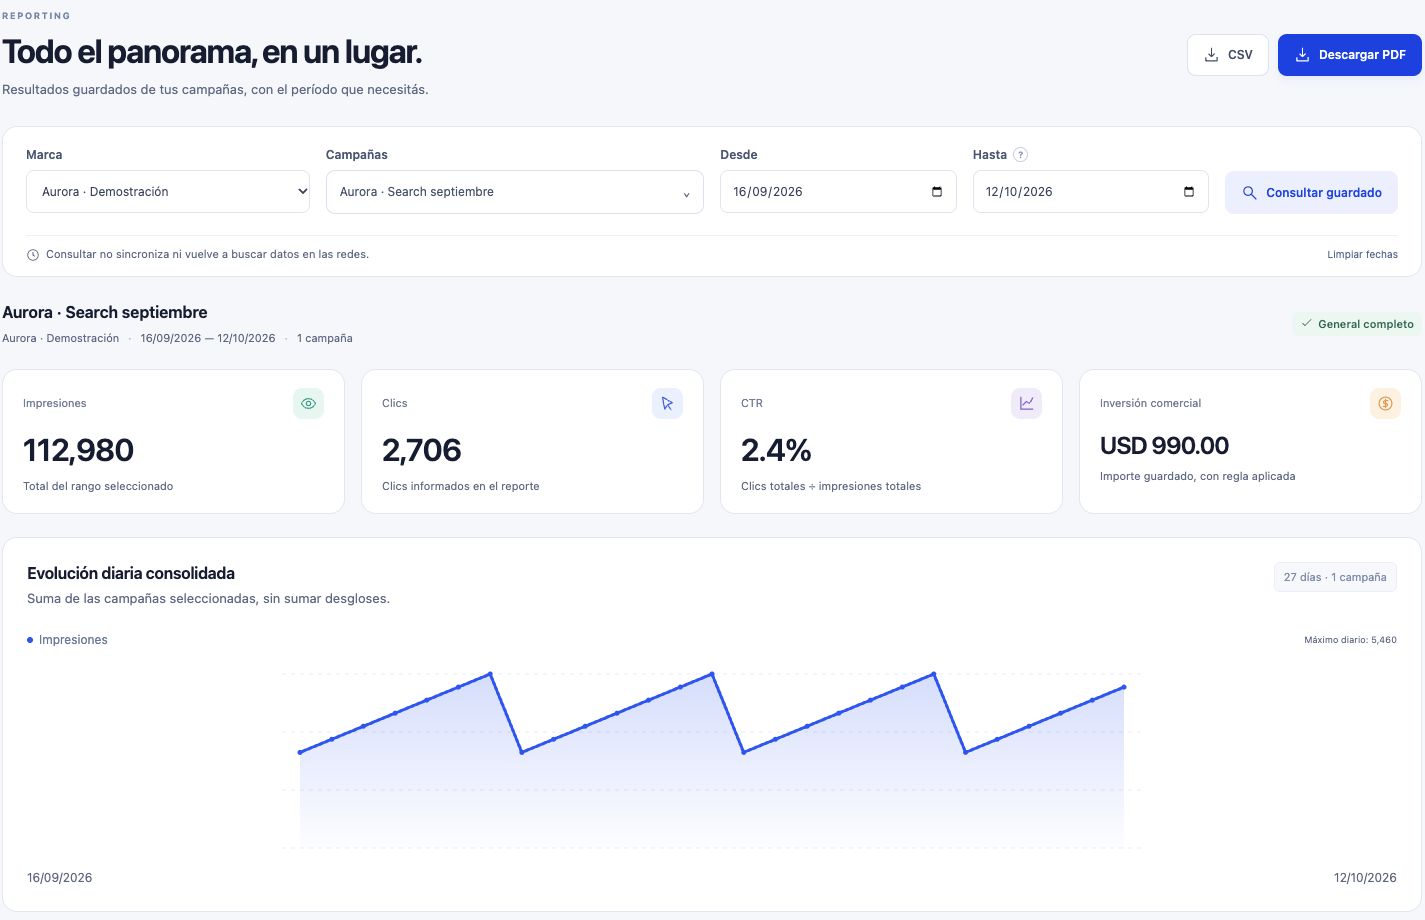Click the chart icon on CTR card
Viewport: 1425px width, 920px height.
(x=1026, y=404)
